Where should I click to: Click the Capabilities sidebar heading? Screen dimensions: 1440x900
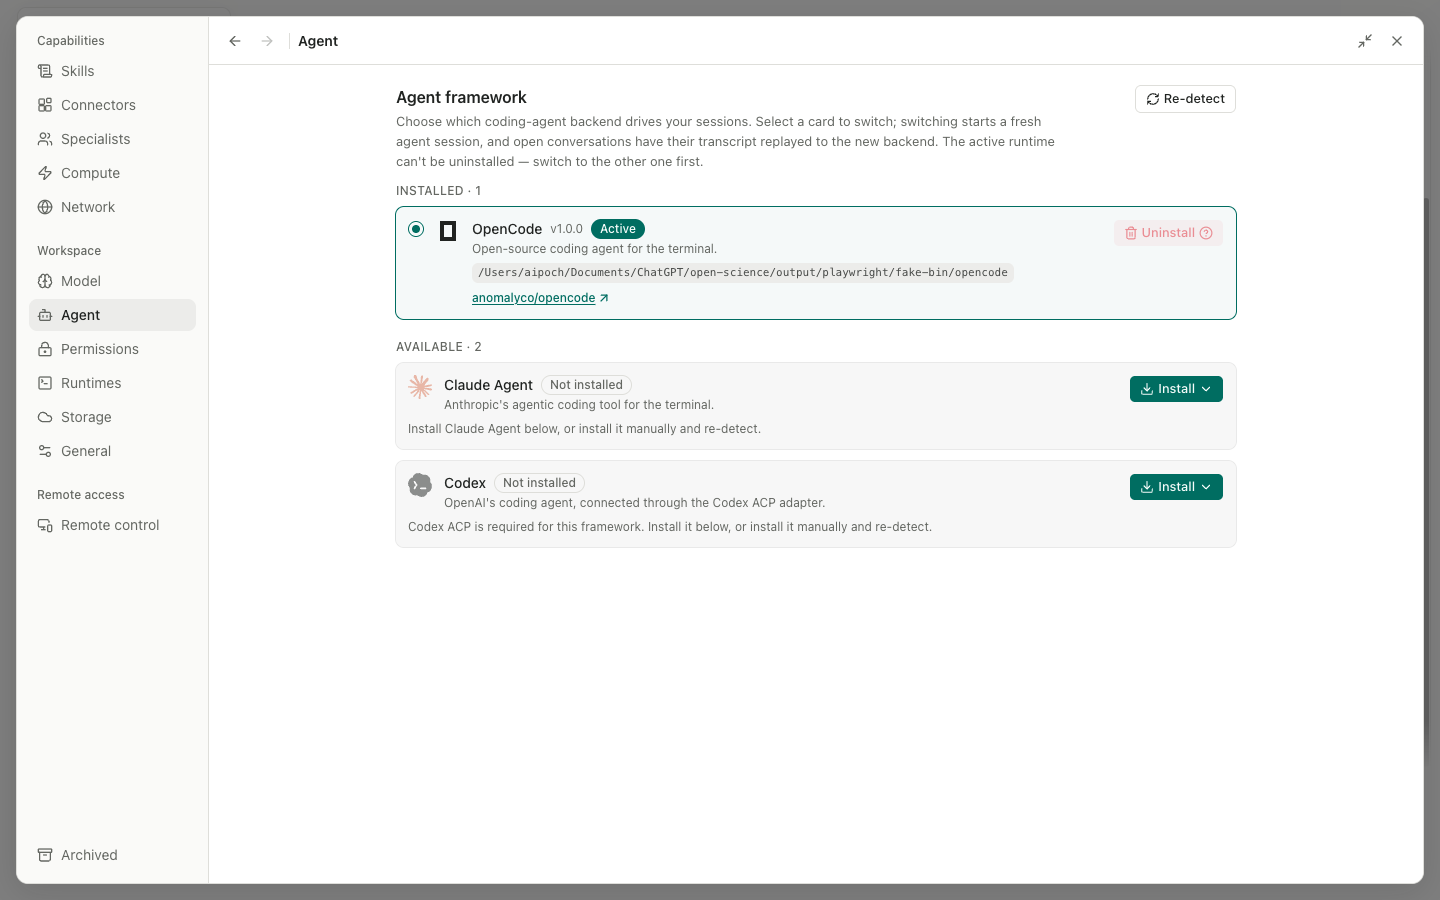(71, 41)
